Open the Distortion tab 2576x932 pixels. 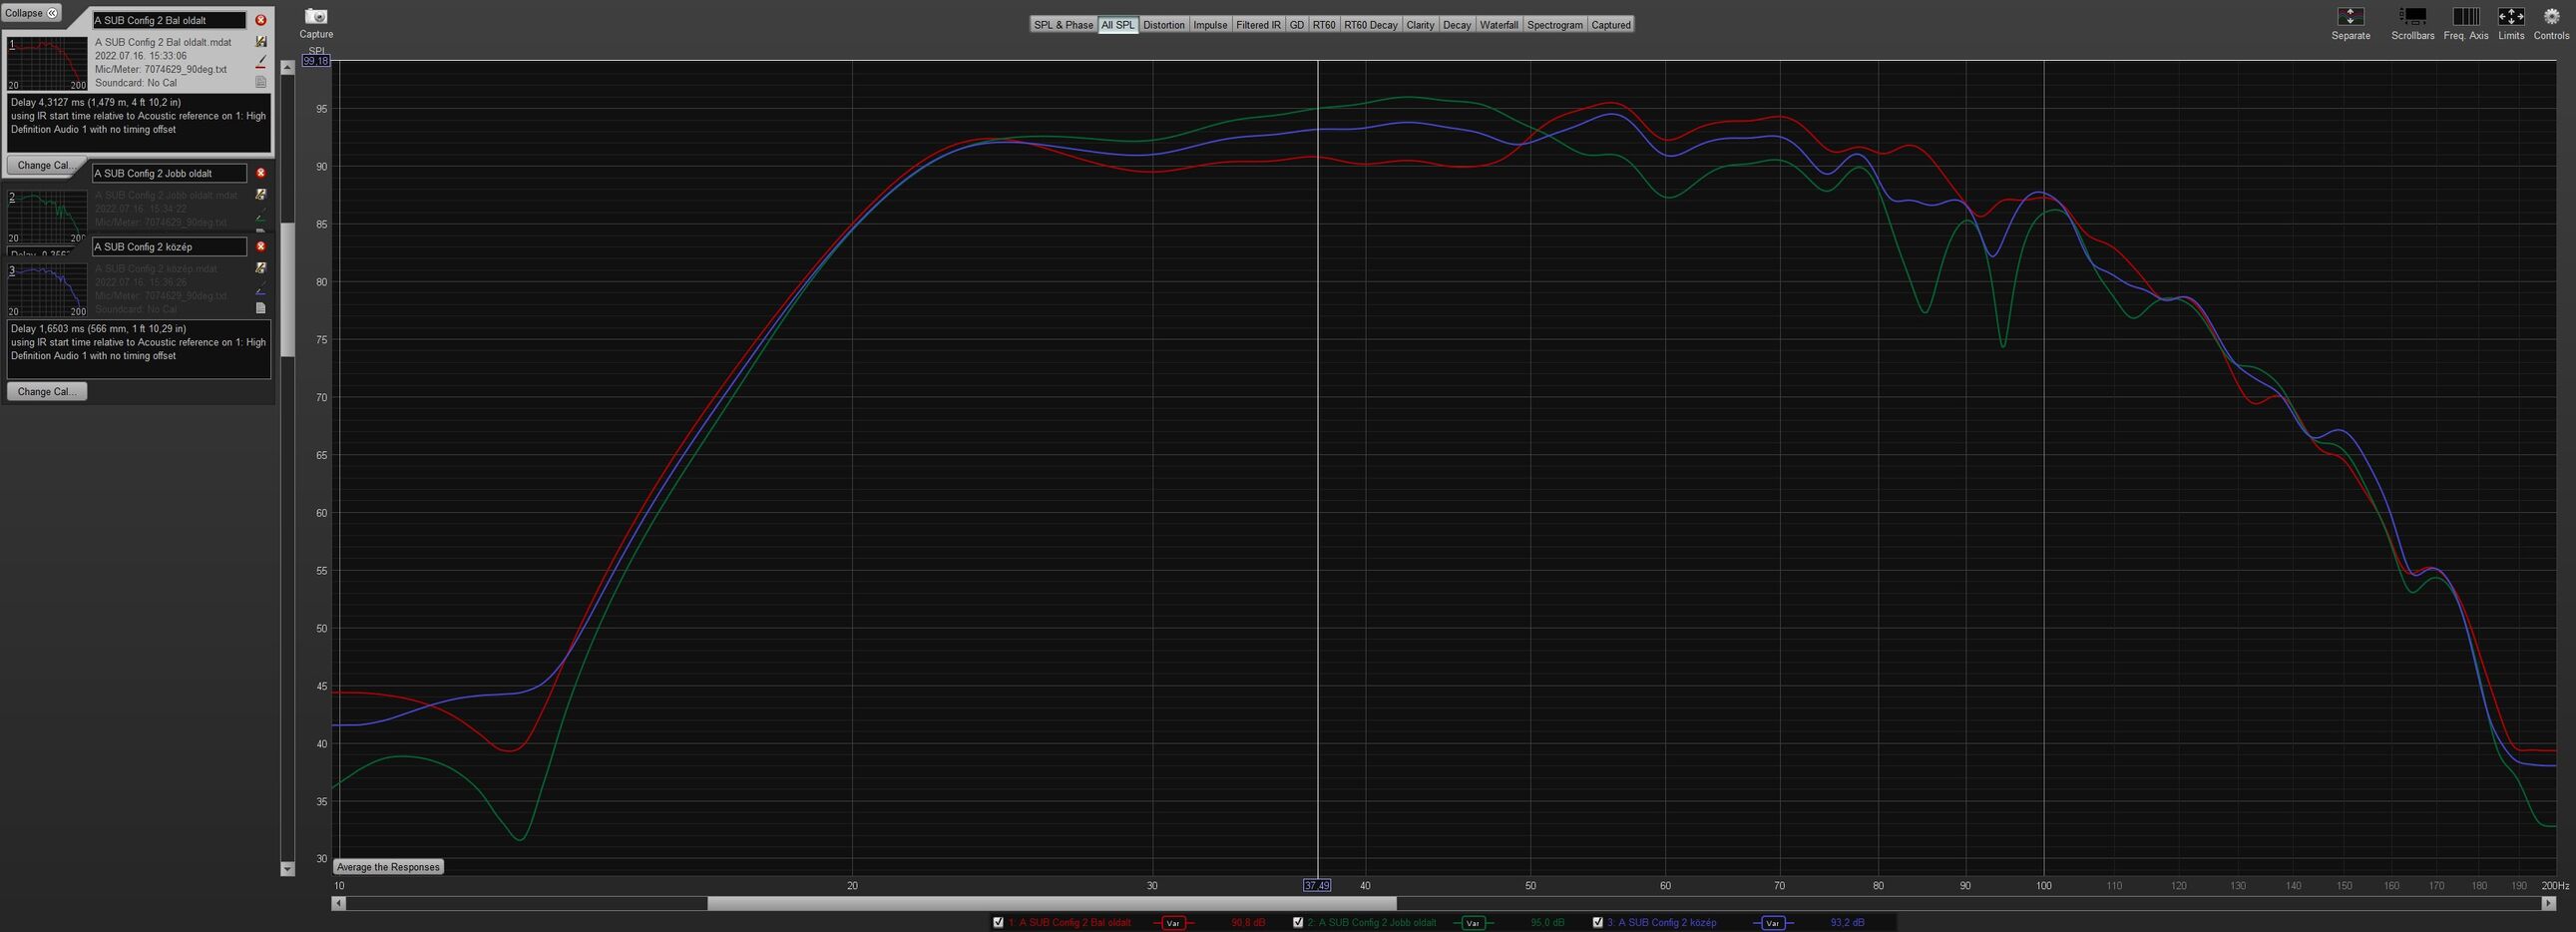1164,25
